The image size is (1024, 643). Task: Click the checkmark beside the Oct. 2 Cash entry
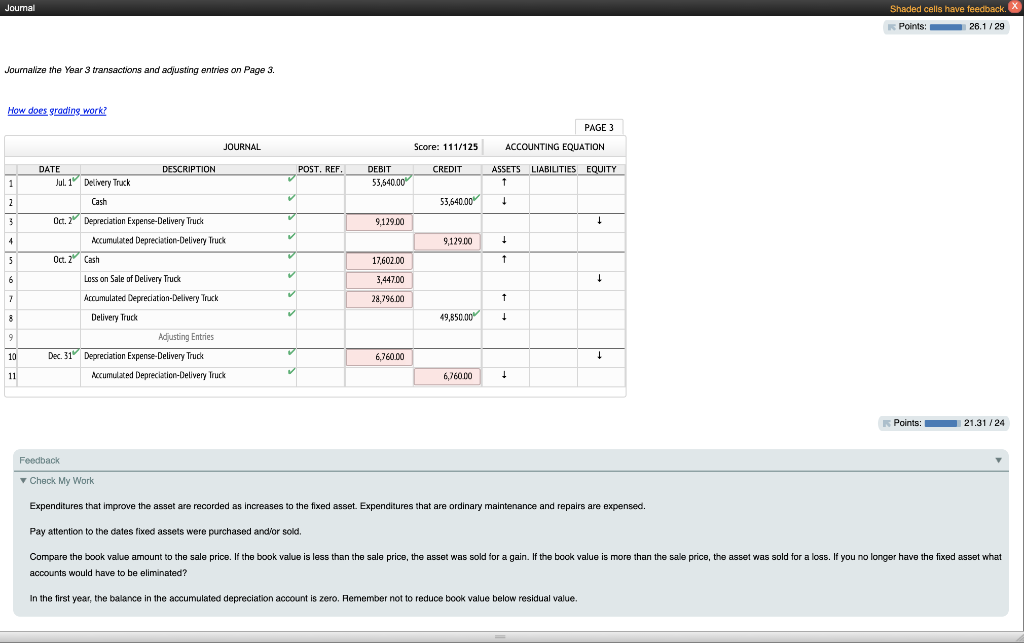point(289,257)
